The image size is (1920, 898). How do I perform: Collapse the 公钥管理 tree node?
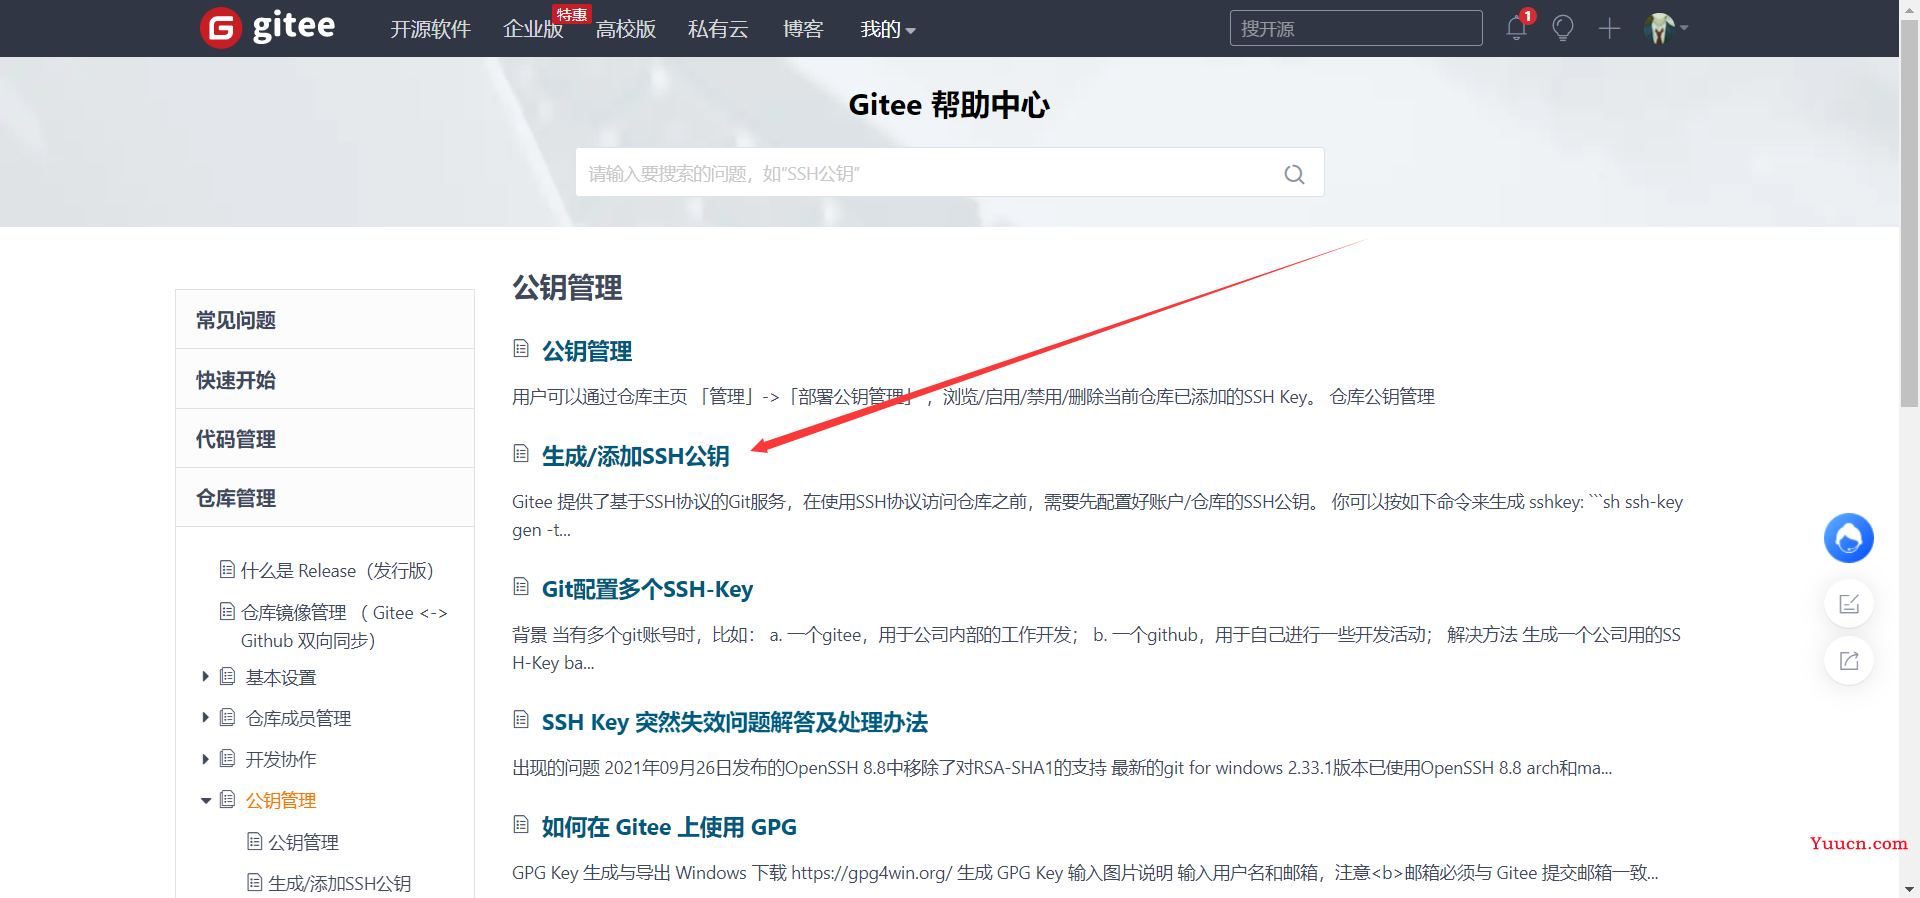pyautogui.click(x=205, y=801)
